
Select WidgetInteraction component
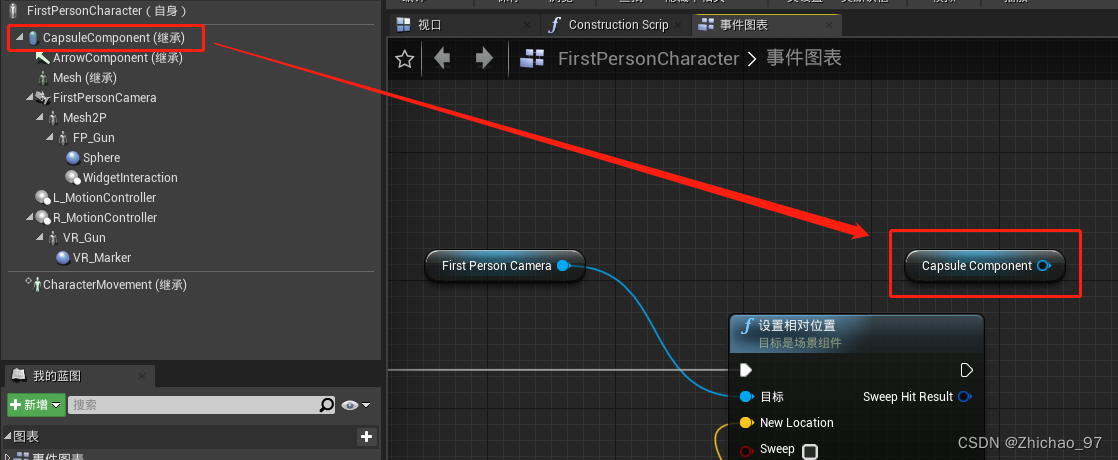pos(130,178)
